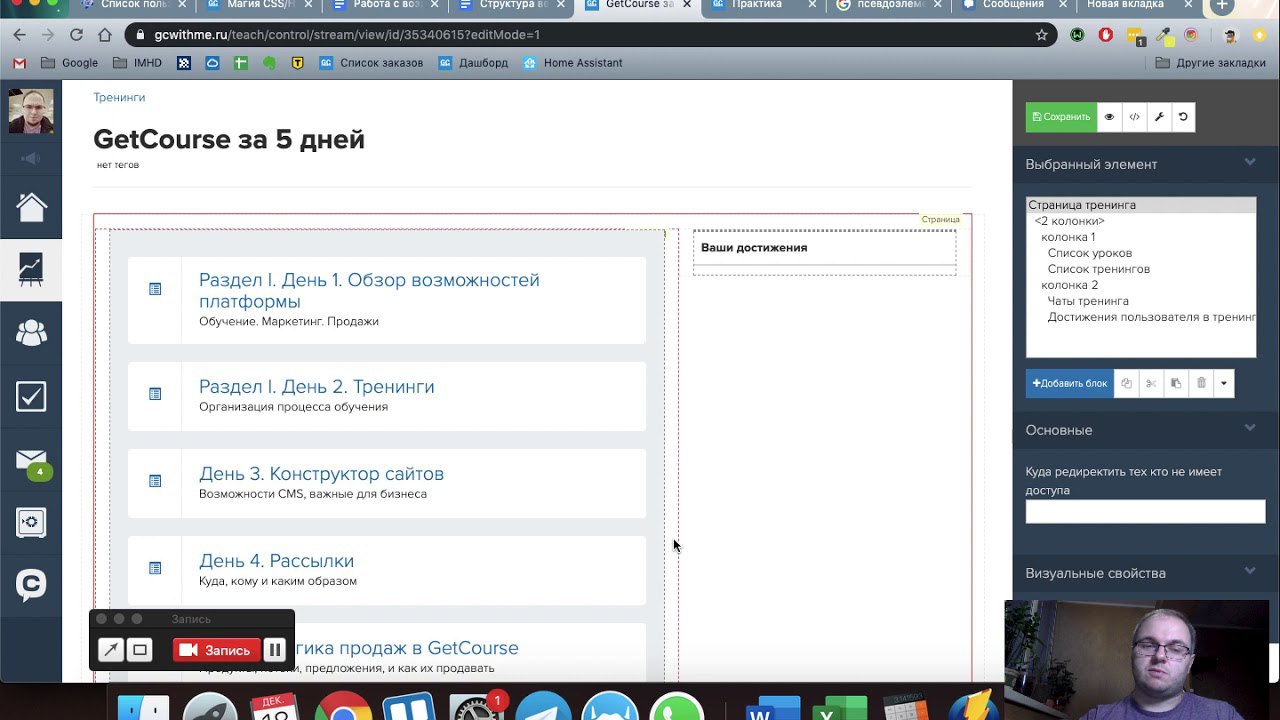Click the list icon beside День 3 lesson
This screenshot has height=720, width=1280.
(x=155, y=481)
